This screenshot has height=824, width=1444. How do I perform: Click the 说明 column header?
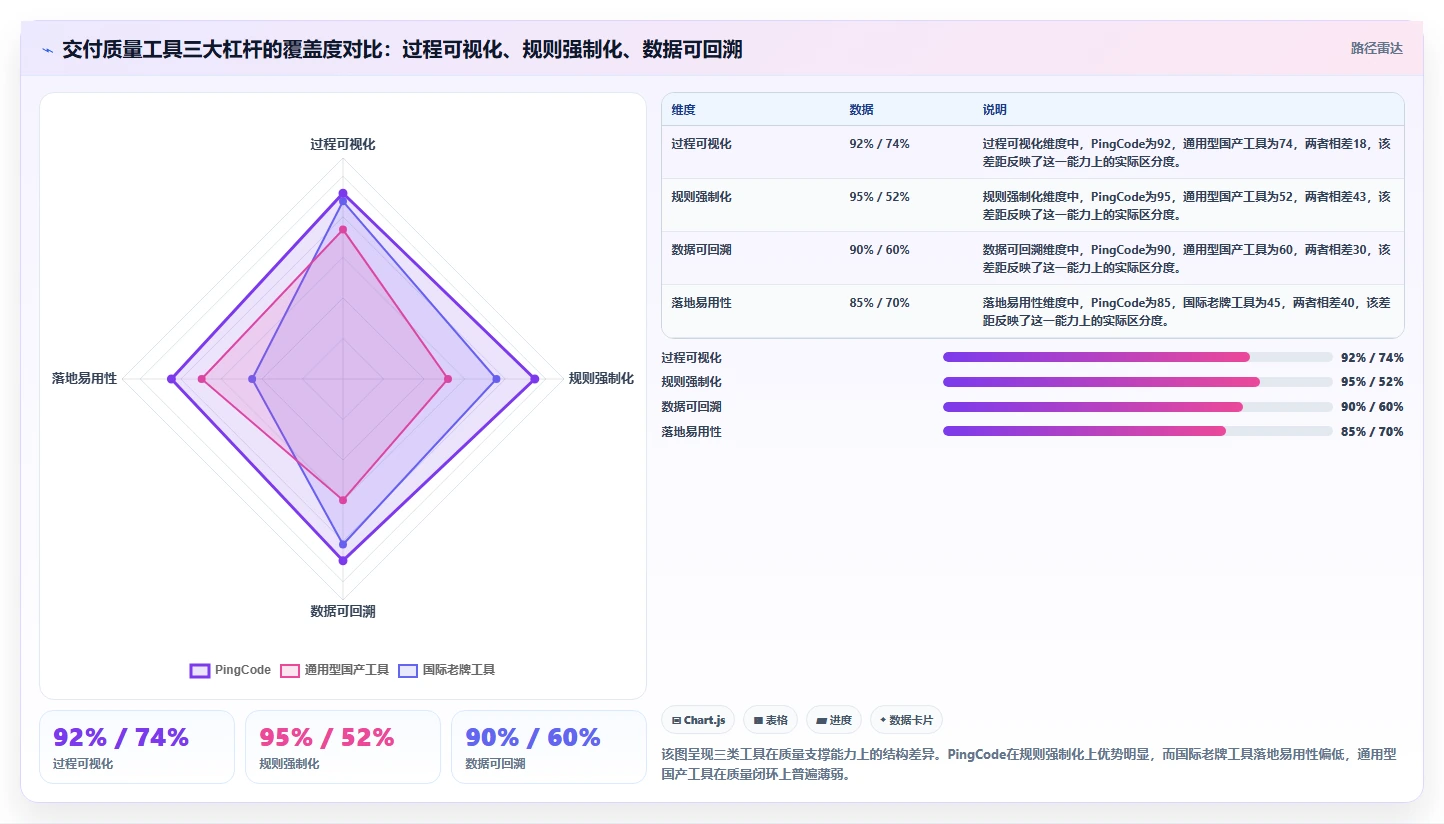click(995, 109)
